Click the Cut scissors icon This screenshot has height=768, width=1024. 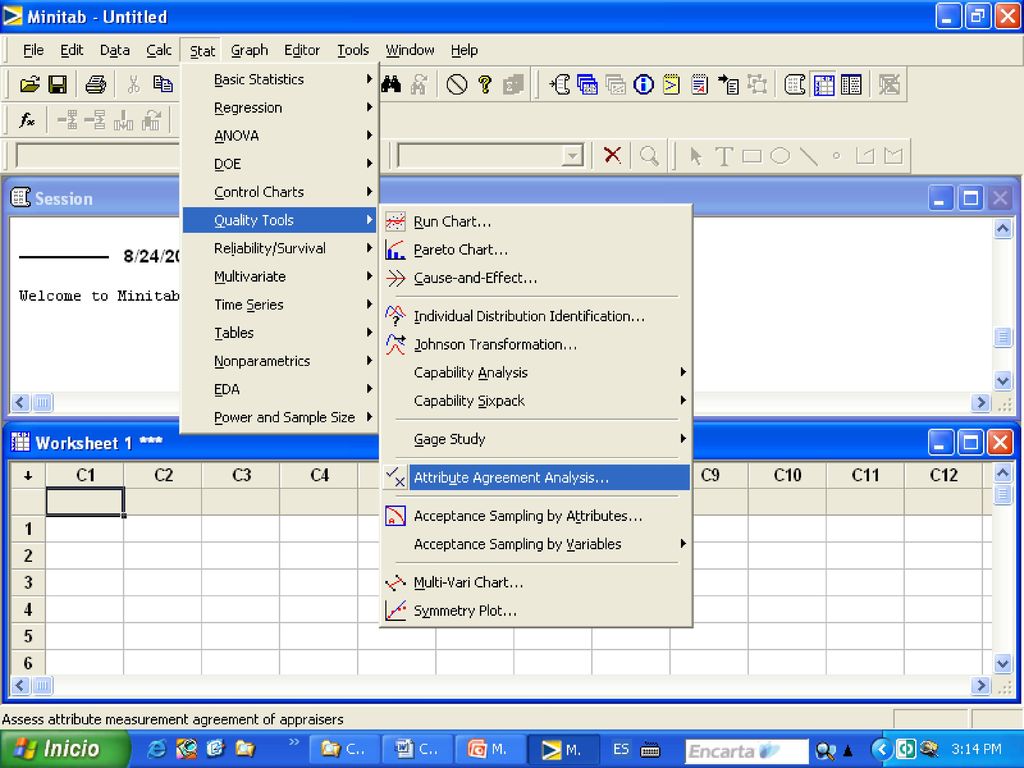pos(133,85)
